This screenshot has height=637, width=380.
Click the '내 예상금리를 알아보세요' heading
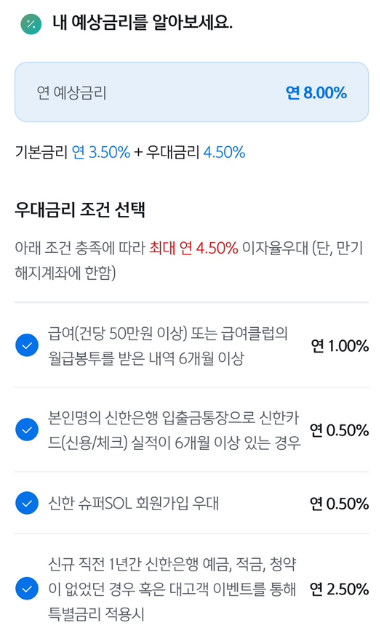[x=142, y=22]
